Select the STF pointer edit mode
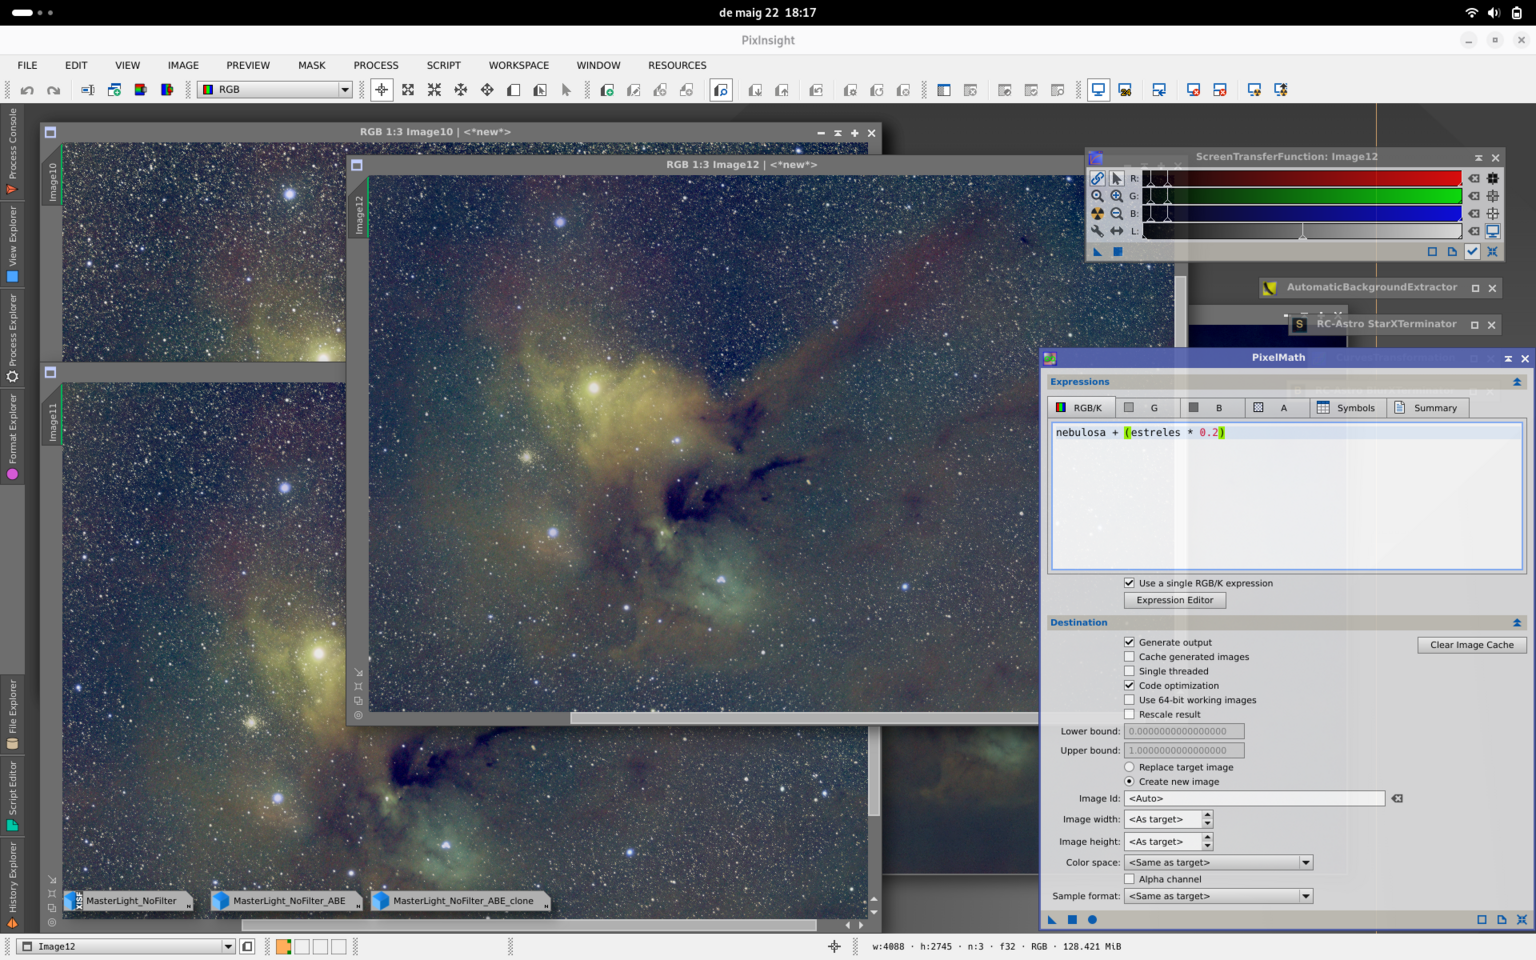 pyautogui.click(x=1116, y=178)
